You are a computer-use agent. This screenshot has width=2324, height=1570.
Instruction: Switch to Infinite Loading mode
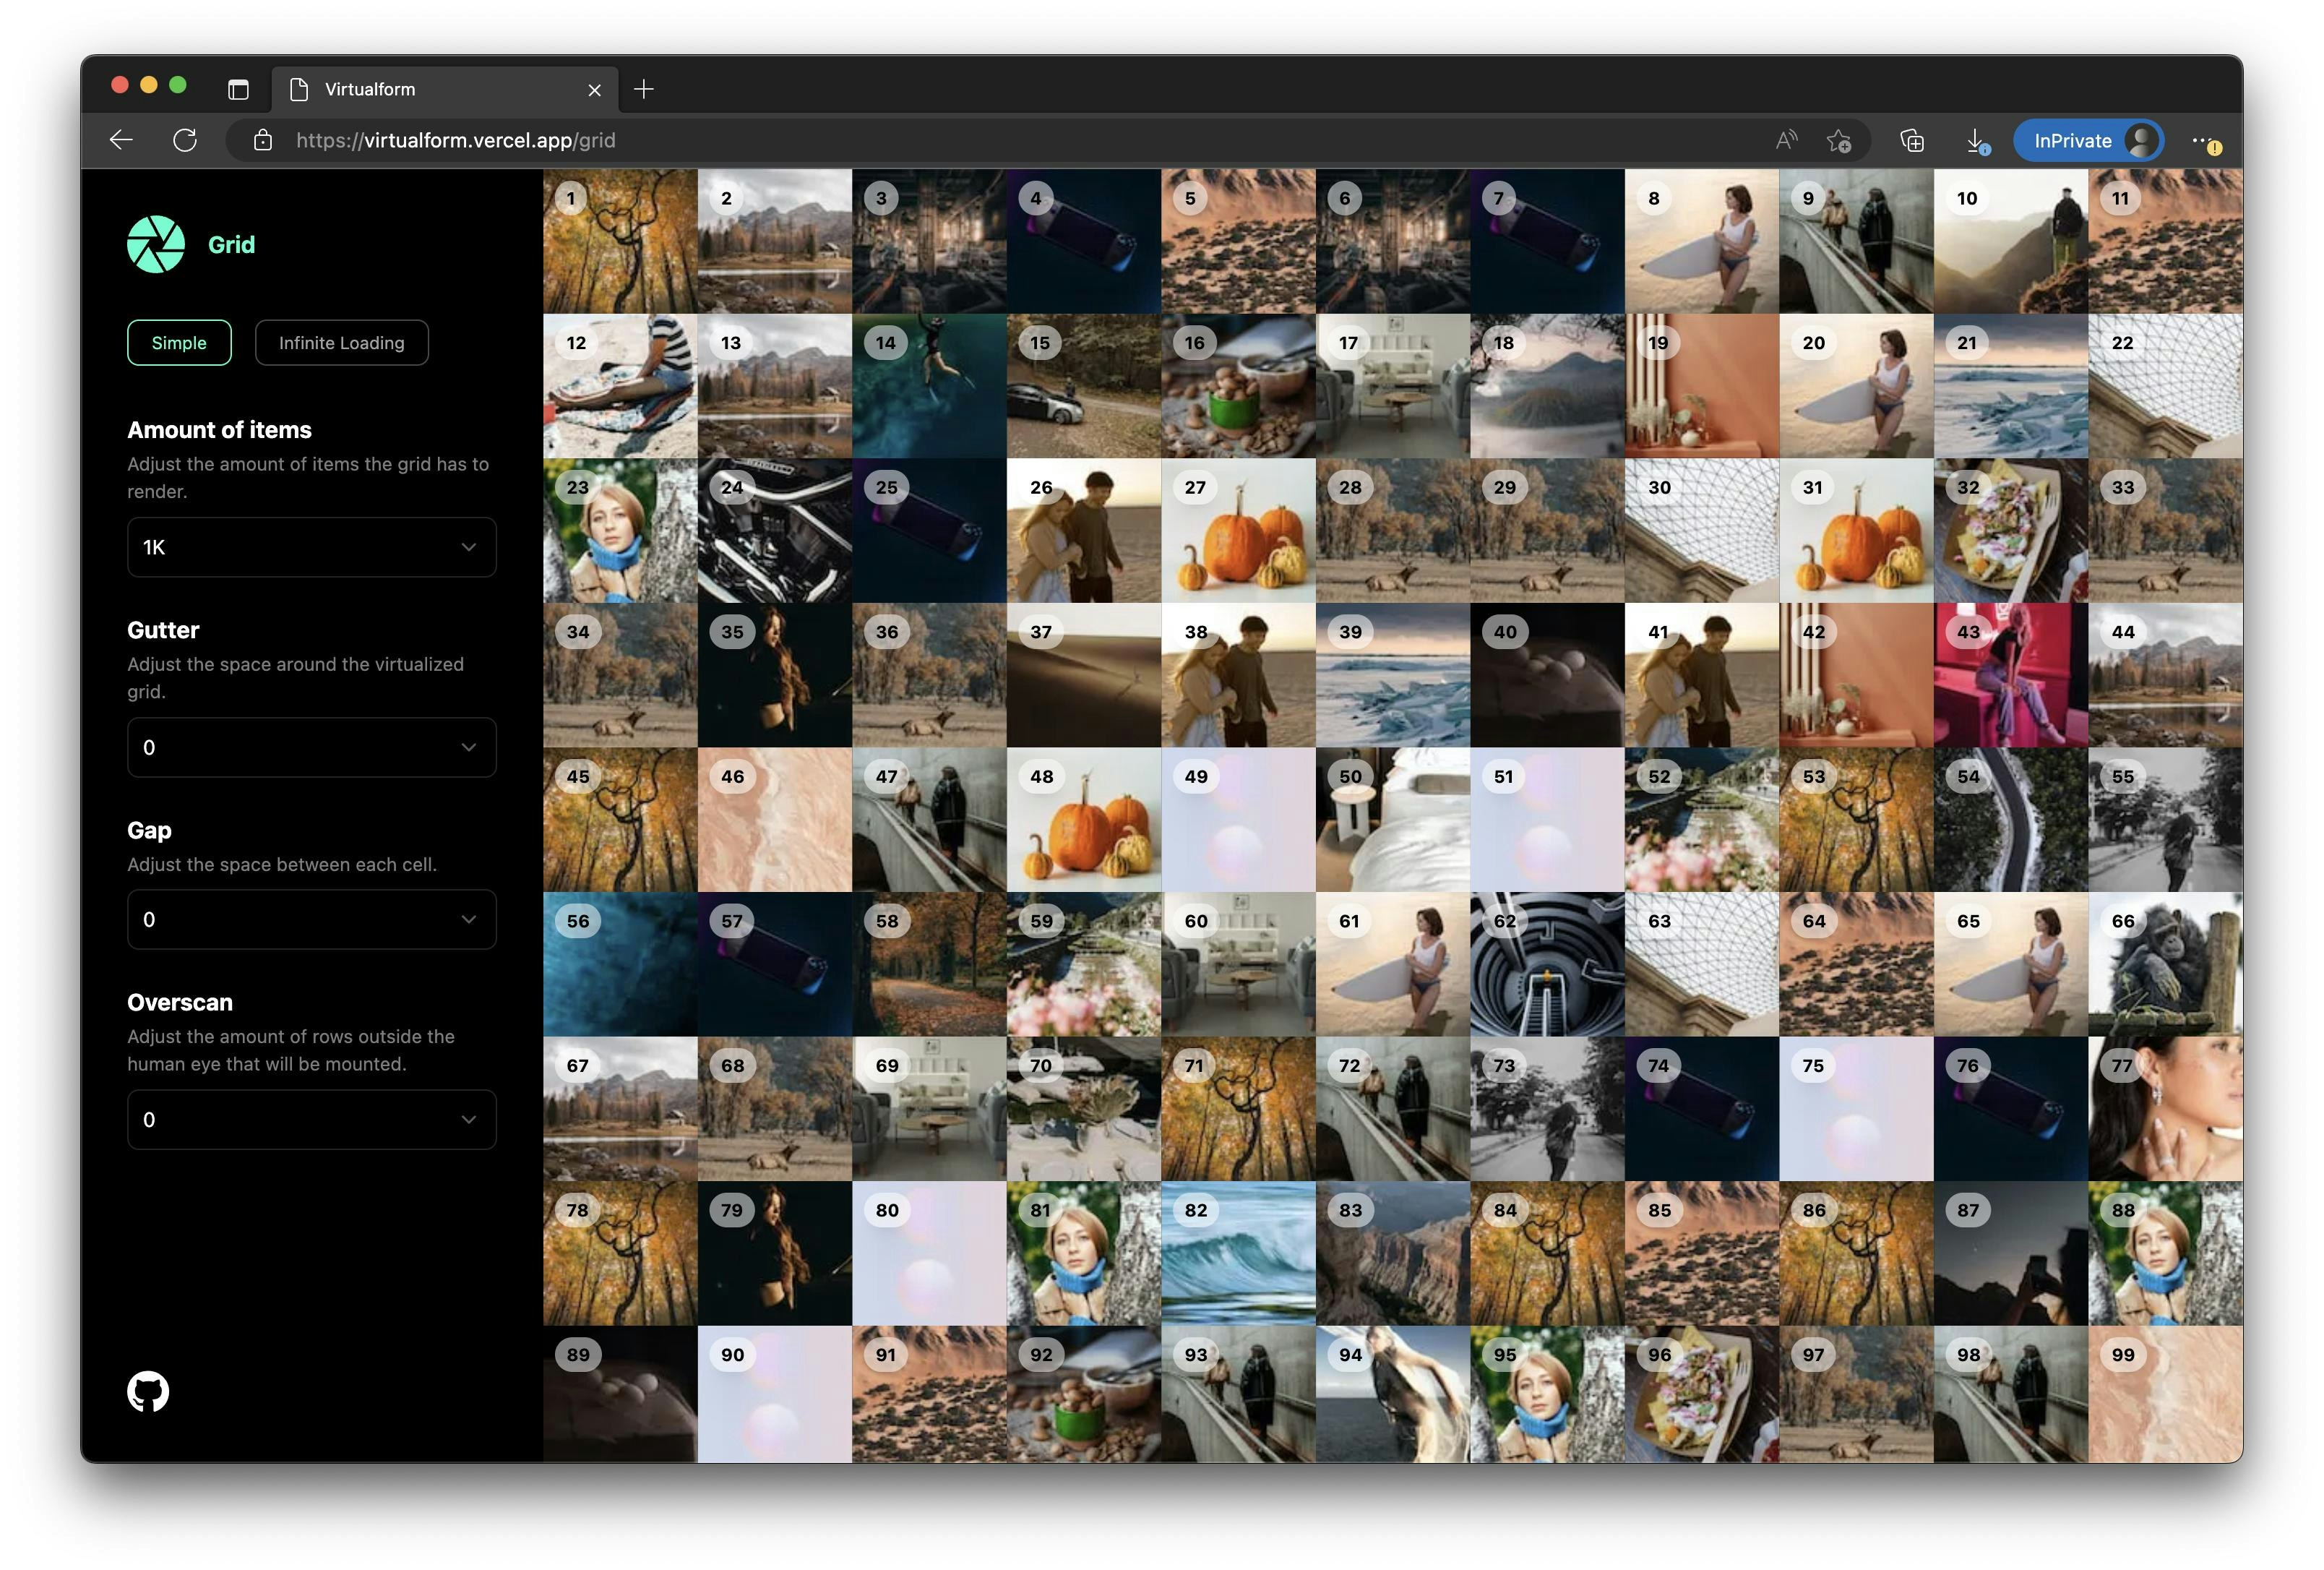click(341, 342)
